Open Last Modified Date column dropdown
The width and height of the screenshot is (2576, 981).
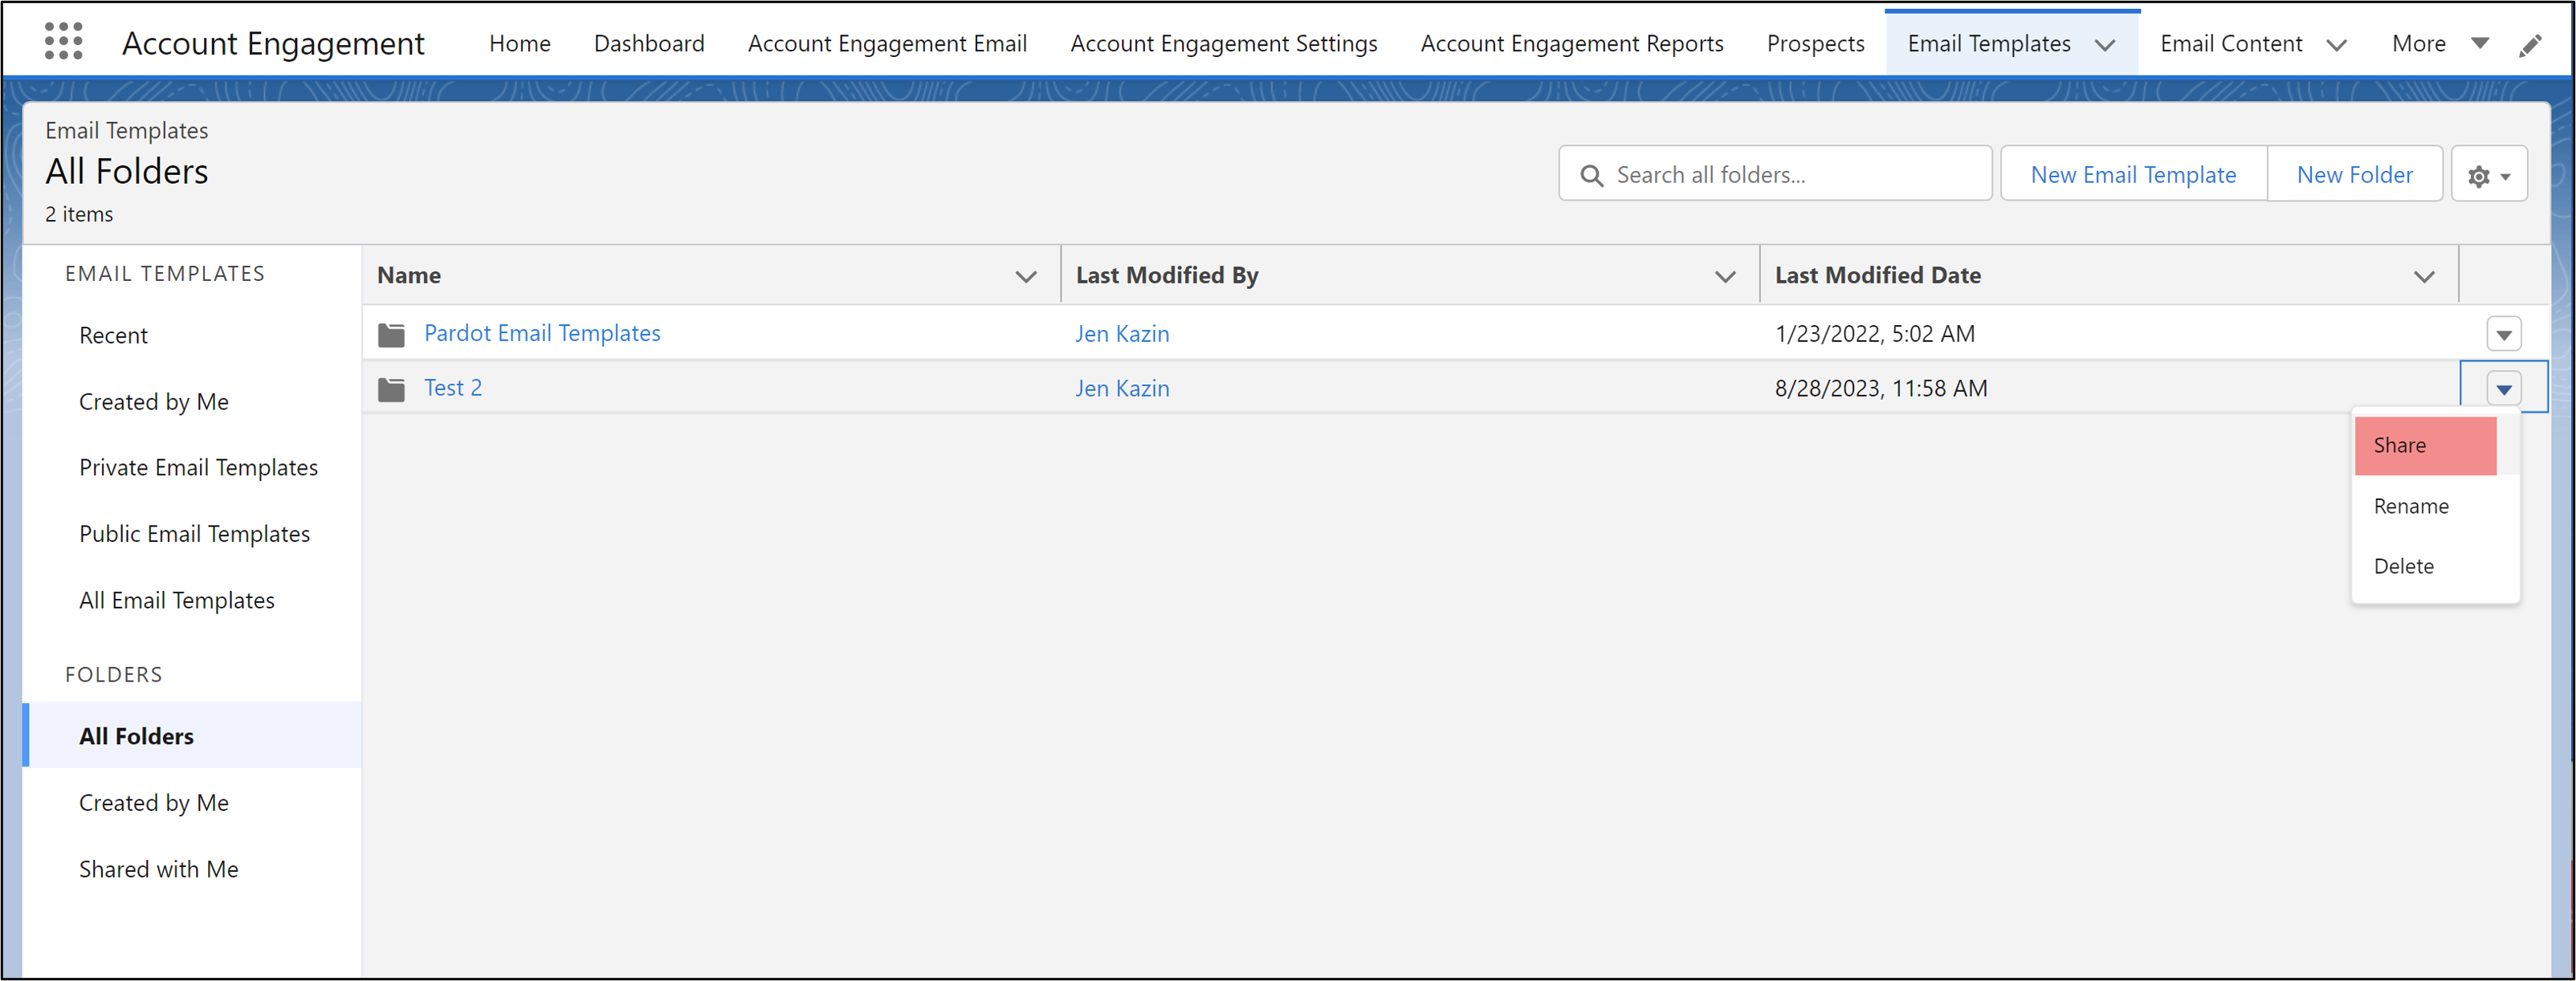coord(2424,277)
